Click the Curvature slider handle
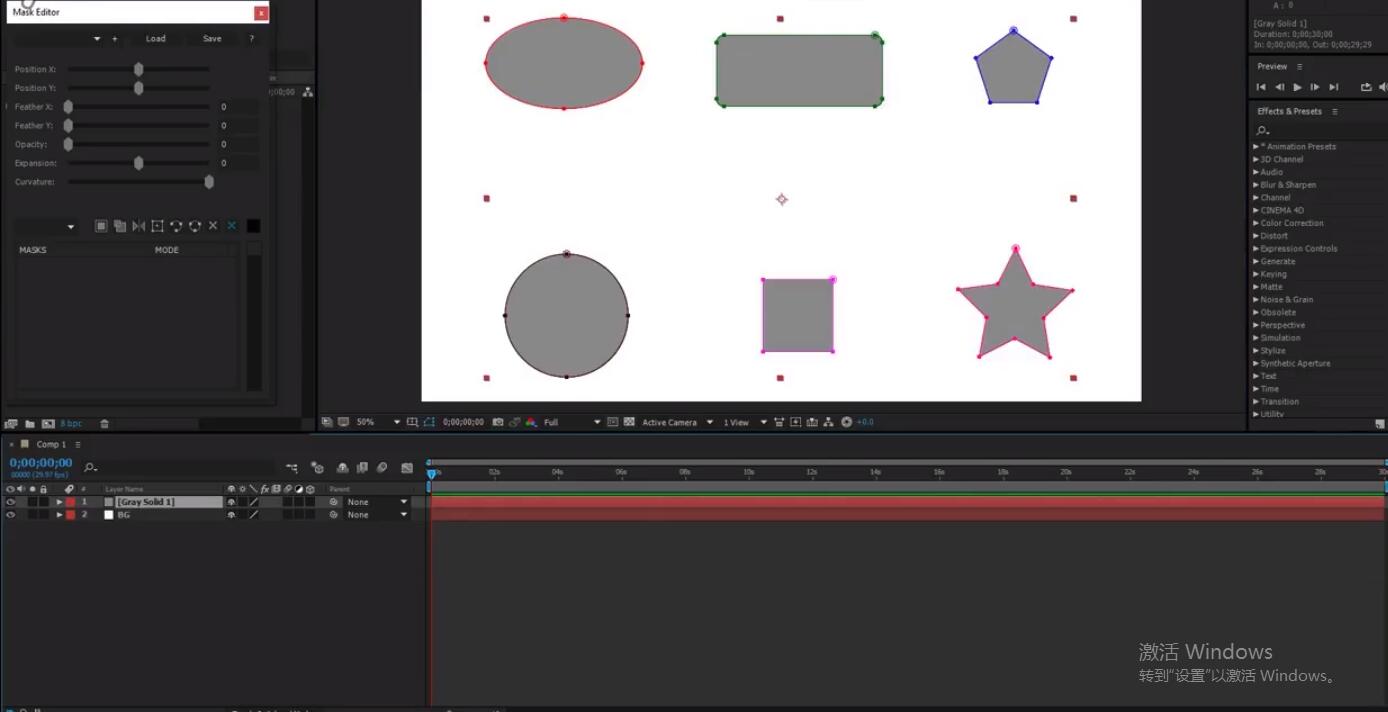This screenshot has height=712, width=1388. pyautogui.click(x=209, y=182)
